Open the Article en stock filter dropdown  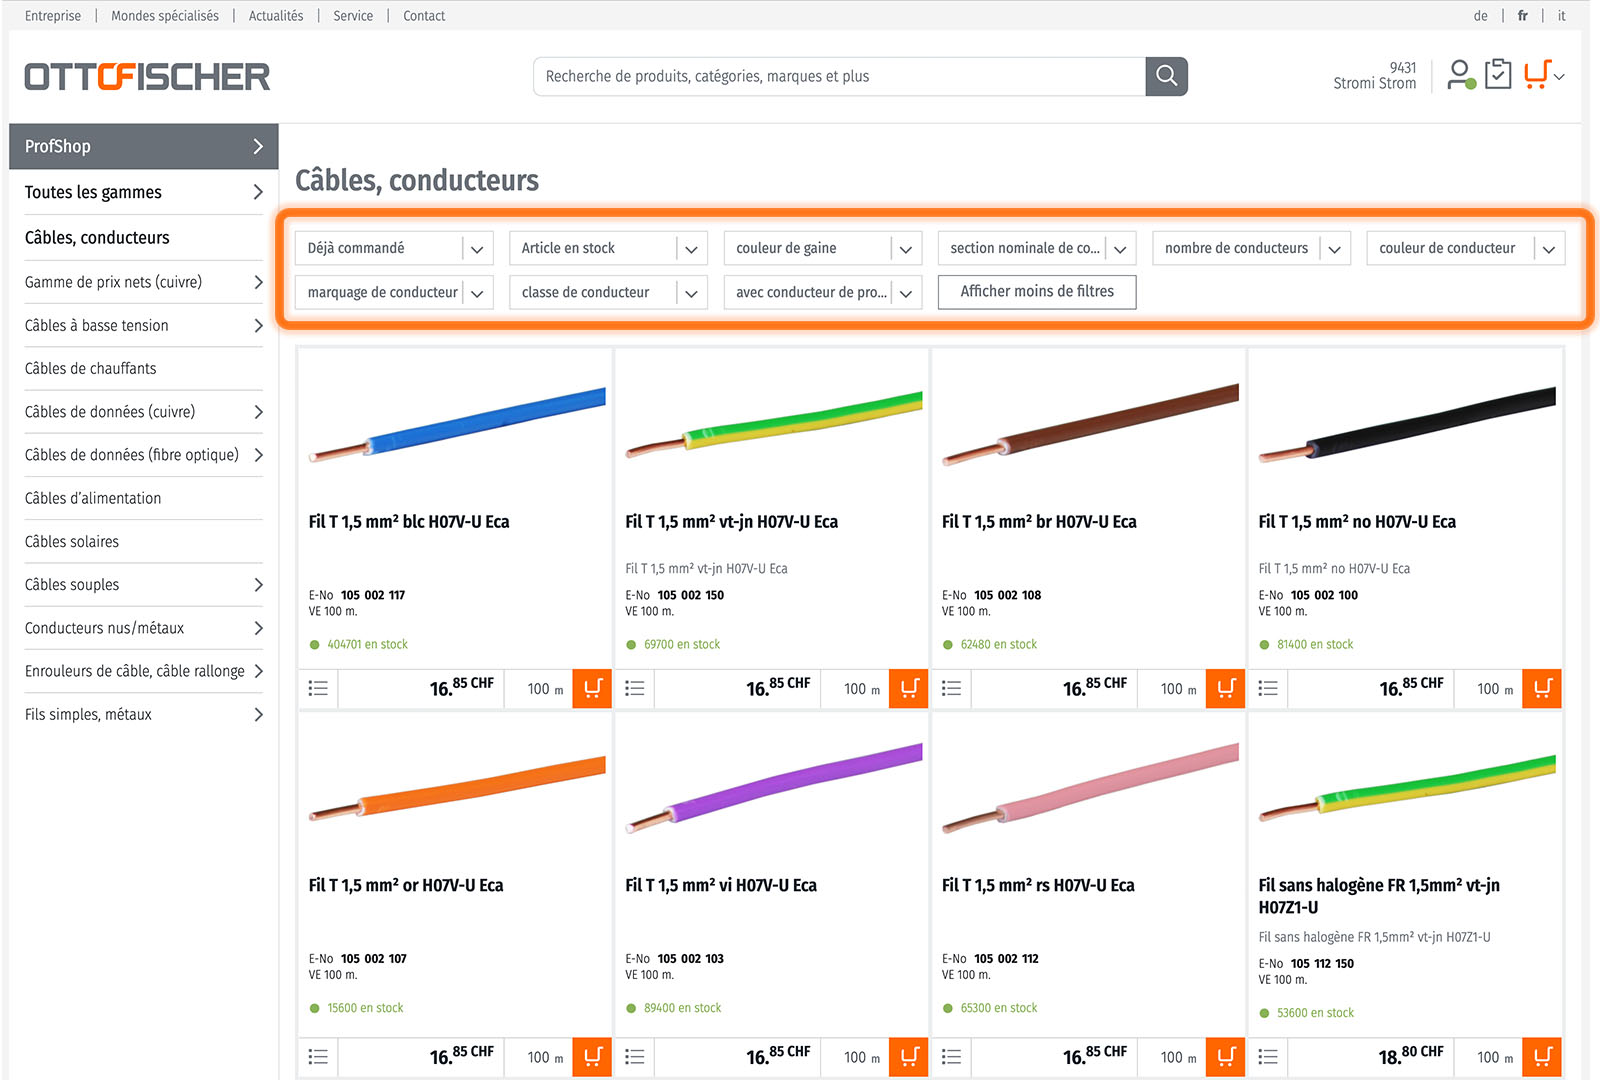coord(608,248)
